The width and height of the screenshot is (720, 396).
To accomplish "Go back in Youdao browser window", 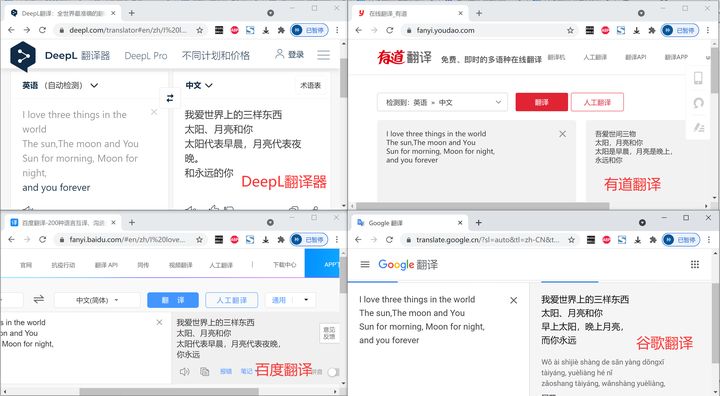I will pos(359,30).
